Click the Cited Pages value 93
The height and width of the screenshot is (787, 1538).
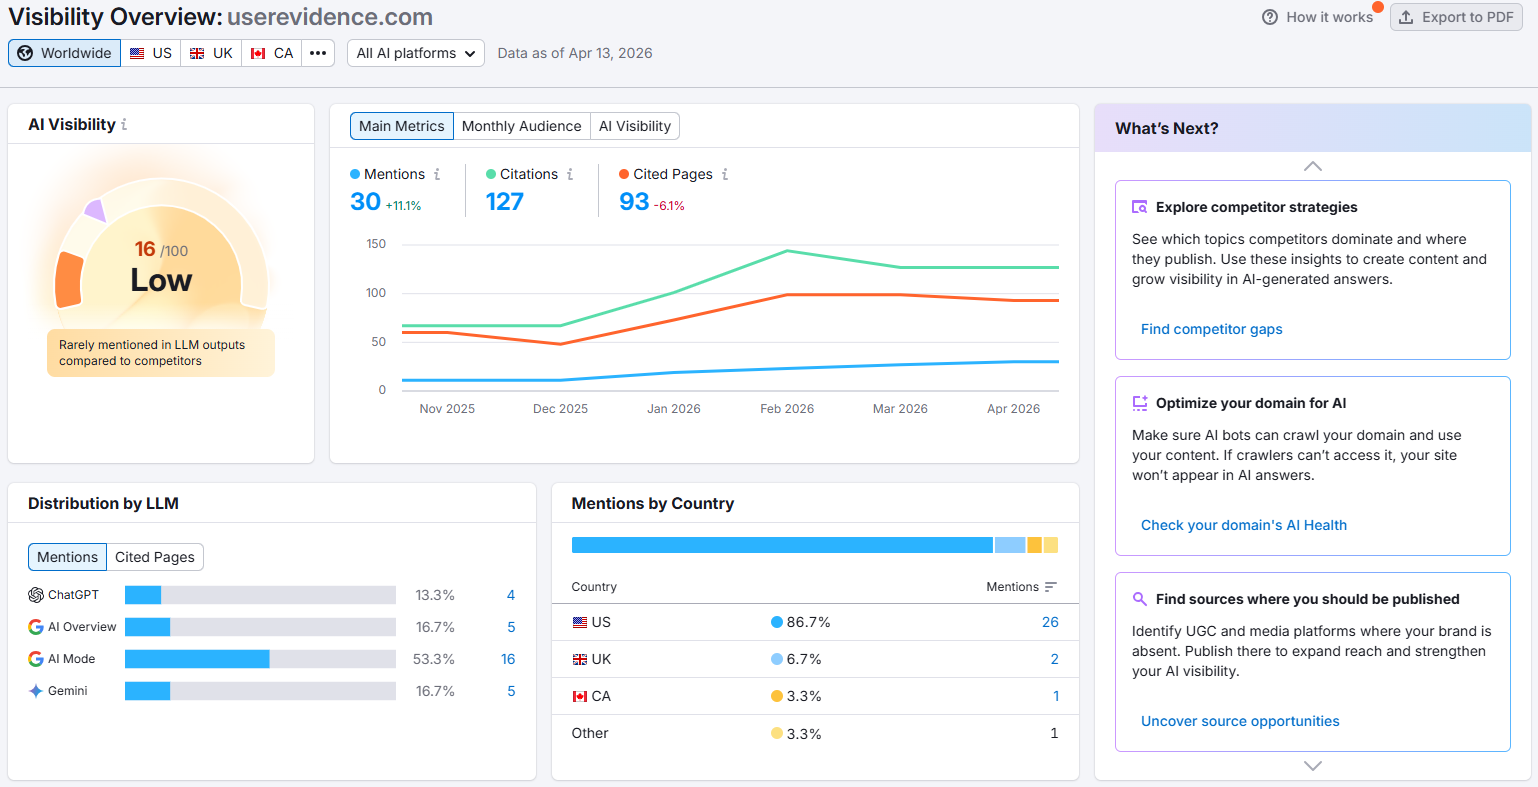(634, 201)
